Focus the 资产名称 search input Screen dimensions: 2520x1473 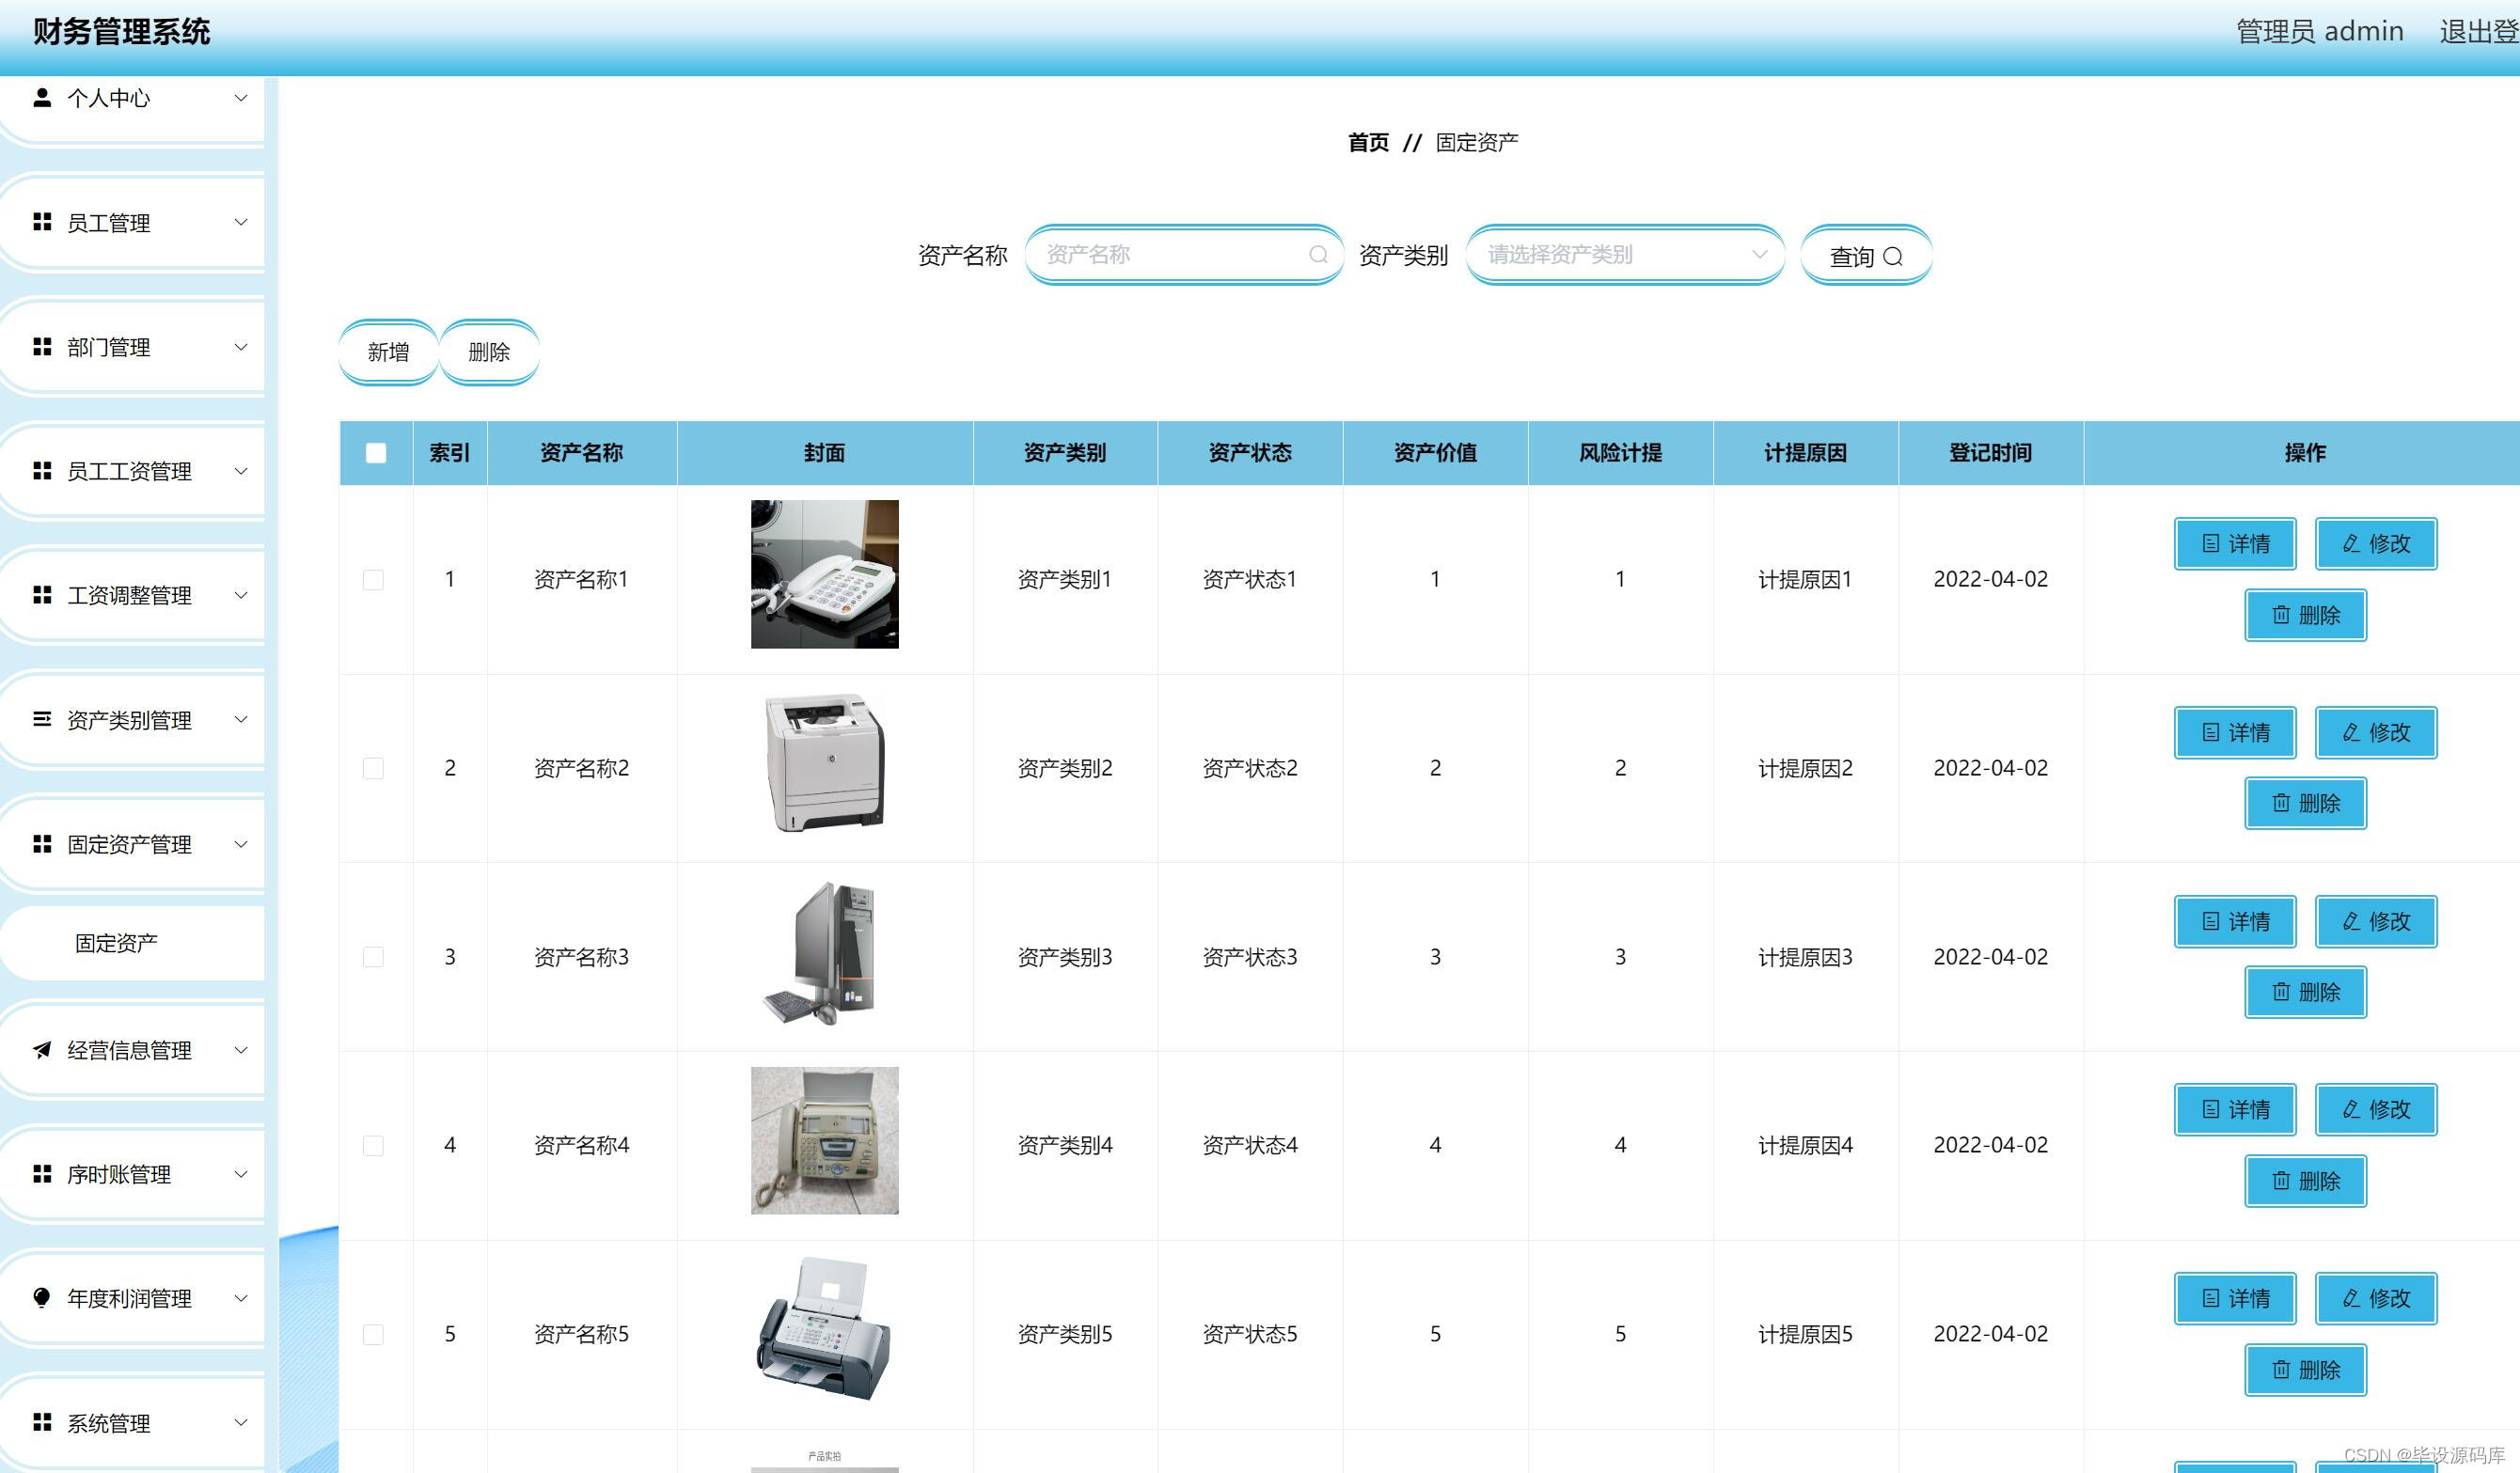coord(1184,255)
